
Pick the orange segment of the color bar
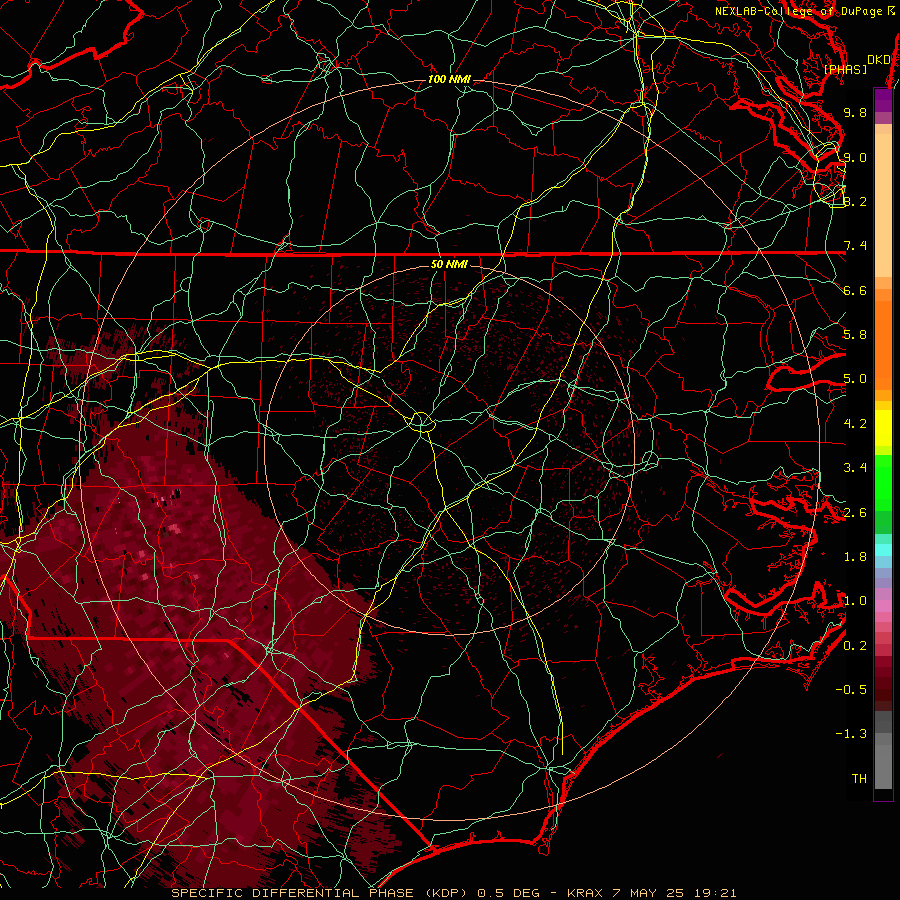883,346
